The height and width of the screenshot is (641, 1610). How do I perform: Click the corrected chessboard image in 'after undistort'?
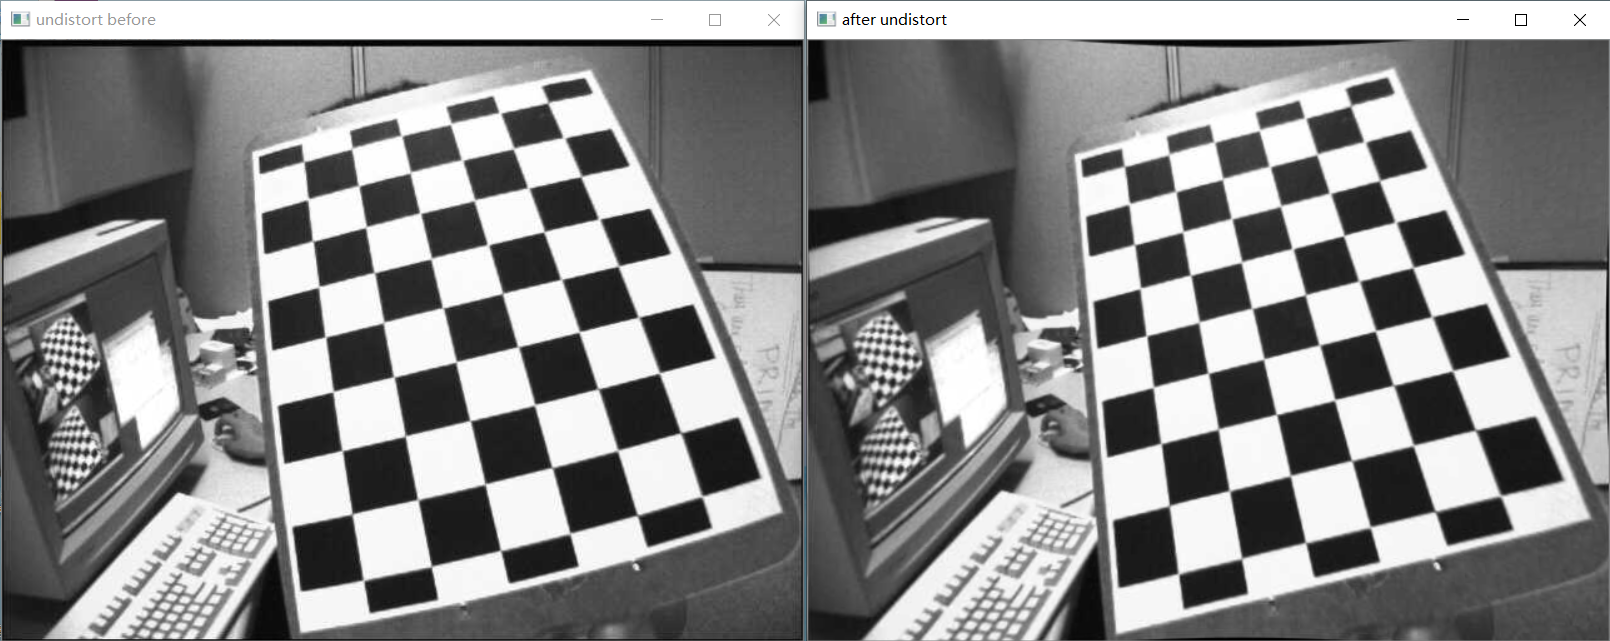[1208, 340]
